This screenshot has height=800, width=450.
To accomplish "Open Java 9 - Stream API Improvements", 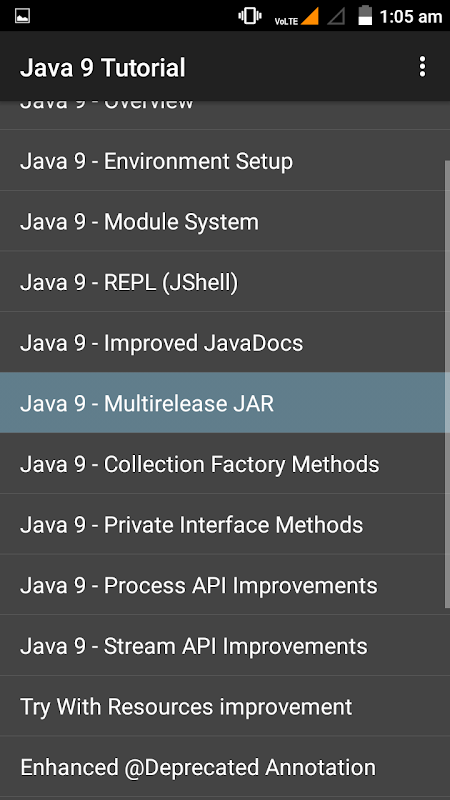I will 225,645.
